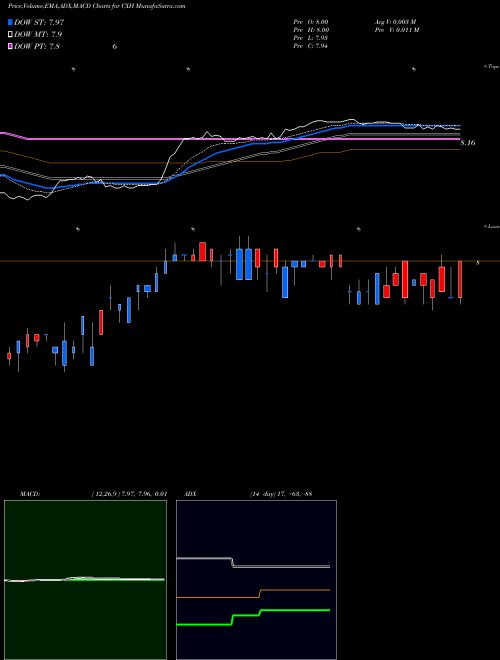Click the 'Pre V: 0.011 M' volume text
The width and height of the screenshot is (500, 660).
396,30
